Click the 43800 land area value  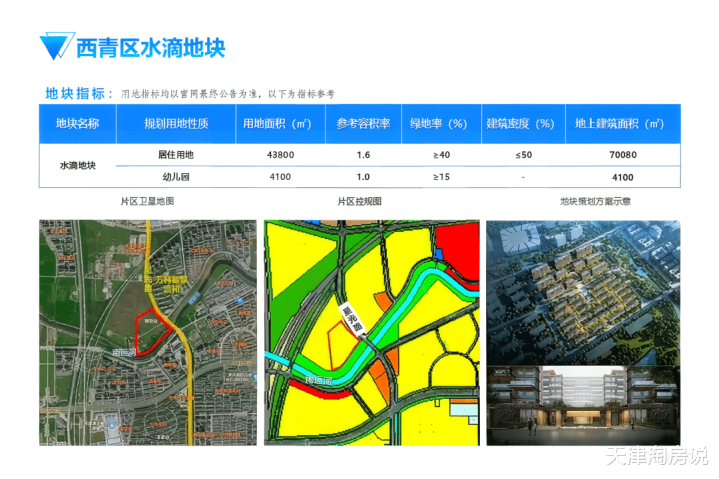pyautogui.click(x=280, y=155)
